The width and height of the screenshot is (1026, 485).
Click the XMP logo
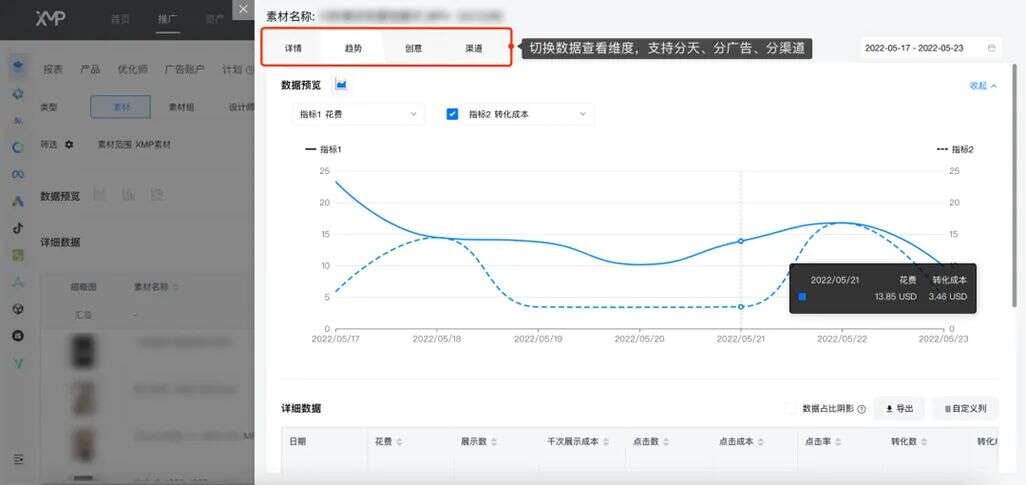(50, 18)
